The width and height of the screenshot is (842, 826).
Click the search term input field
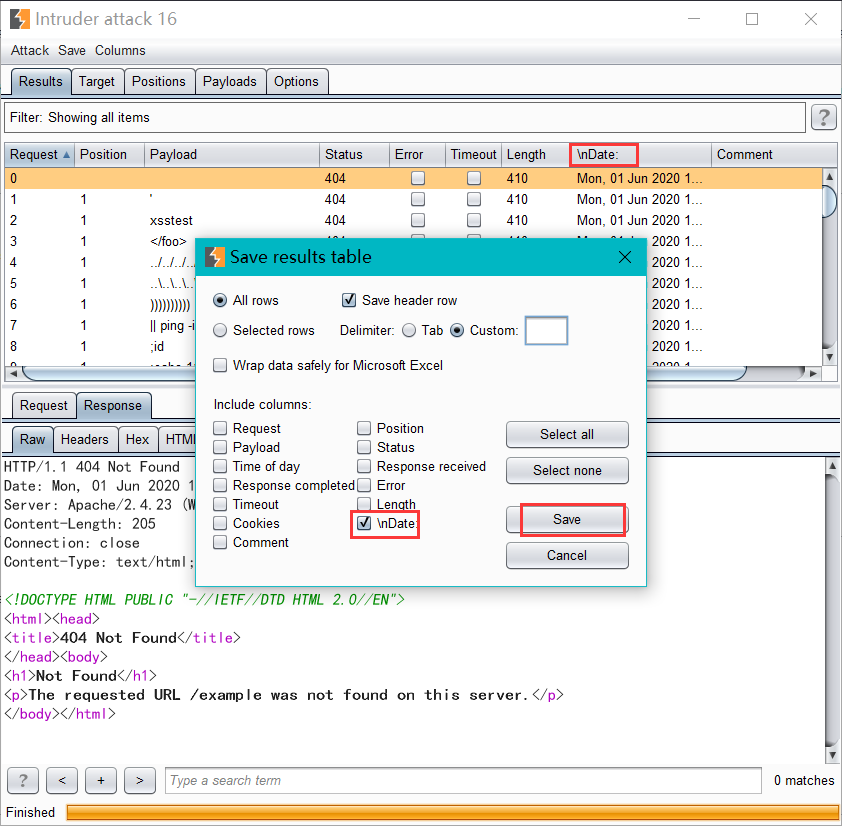click(x=463, y=780)
